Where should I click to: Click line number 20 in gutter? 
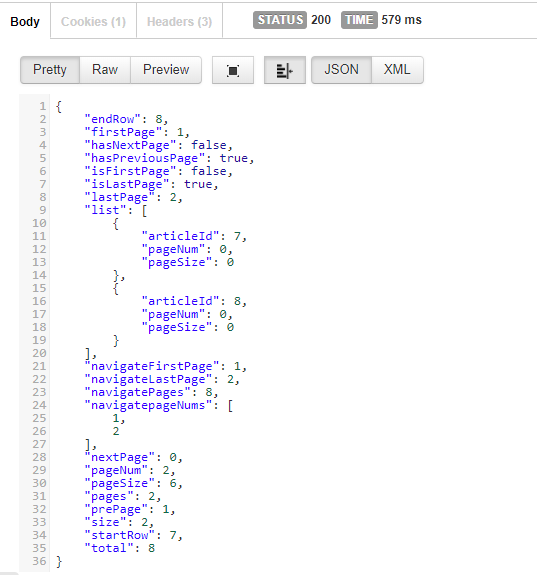click(x=39, y=353)
